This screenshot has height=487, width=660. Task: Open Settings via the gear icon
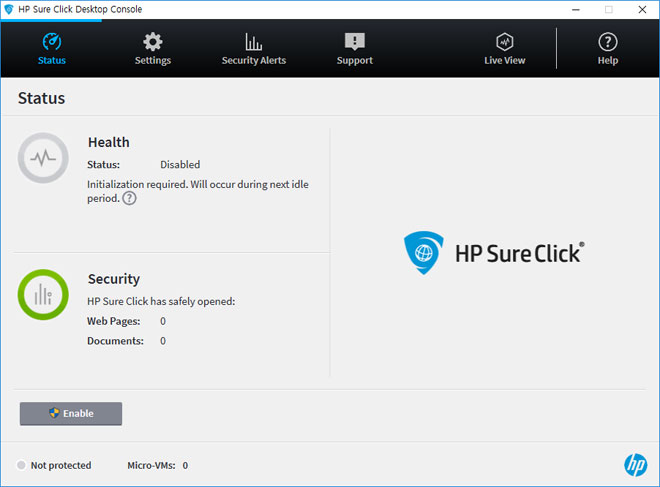point(152,42)
